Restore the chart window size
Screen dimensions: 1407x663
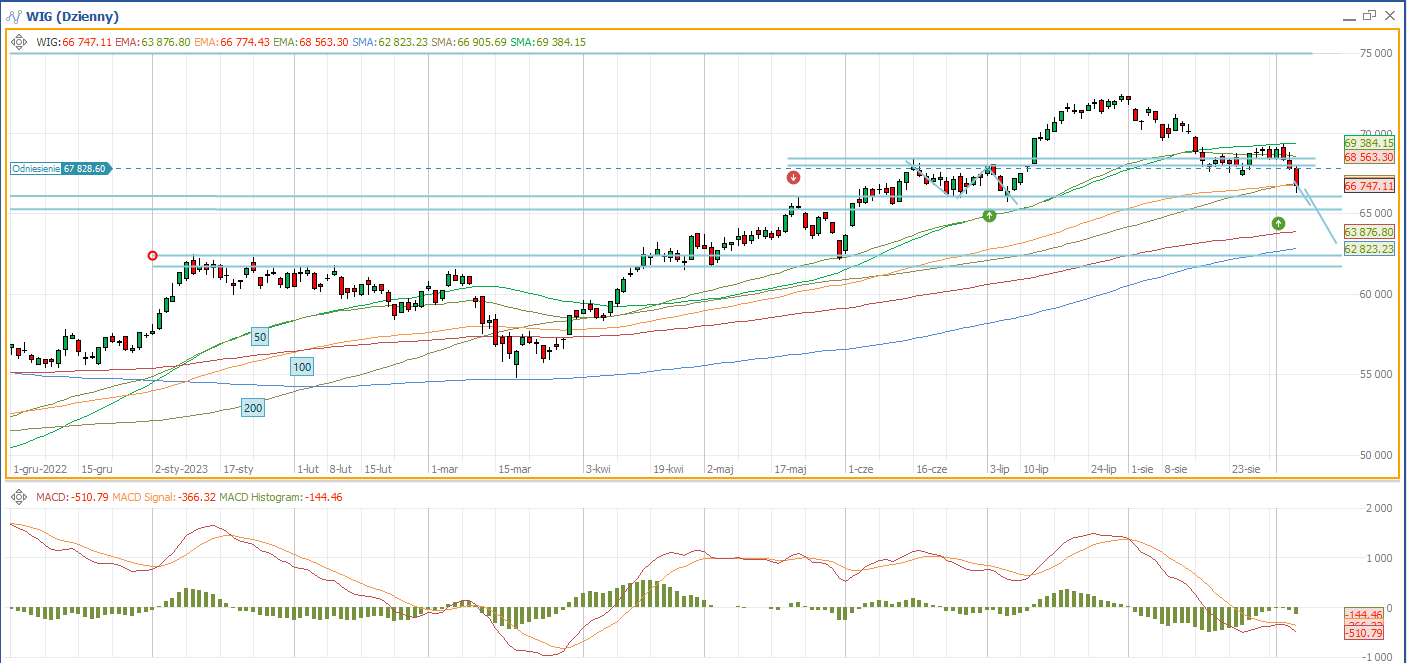[x=1368, y=15]
